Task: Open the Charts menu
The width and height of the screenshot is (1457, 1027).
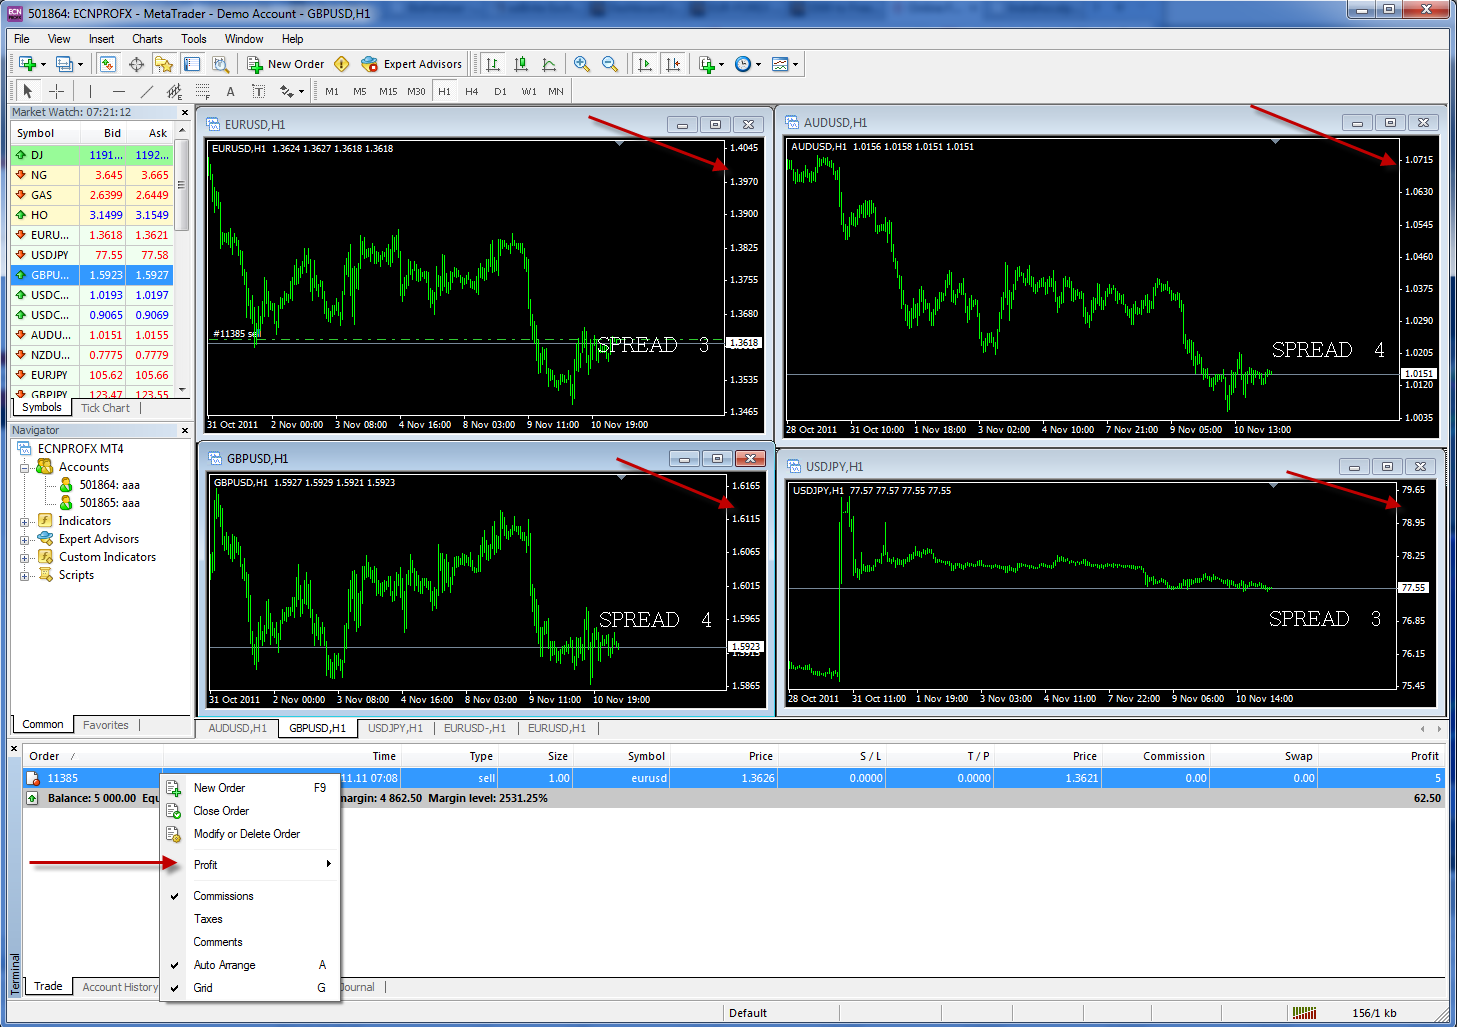Action: point(147,39)
